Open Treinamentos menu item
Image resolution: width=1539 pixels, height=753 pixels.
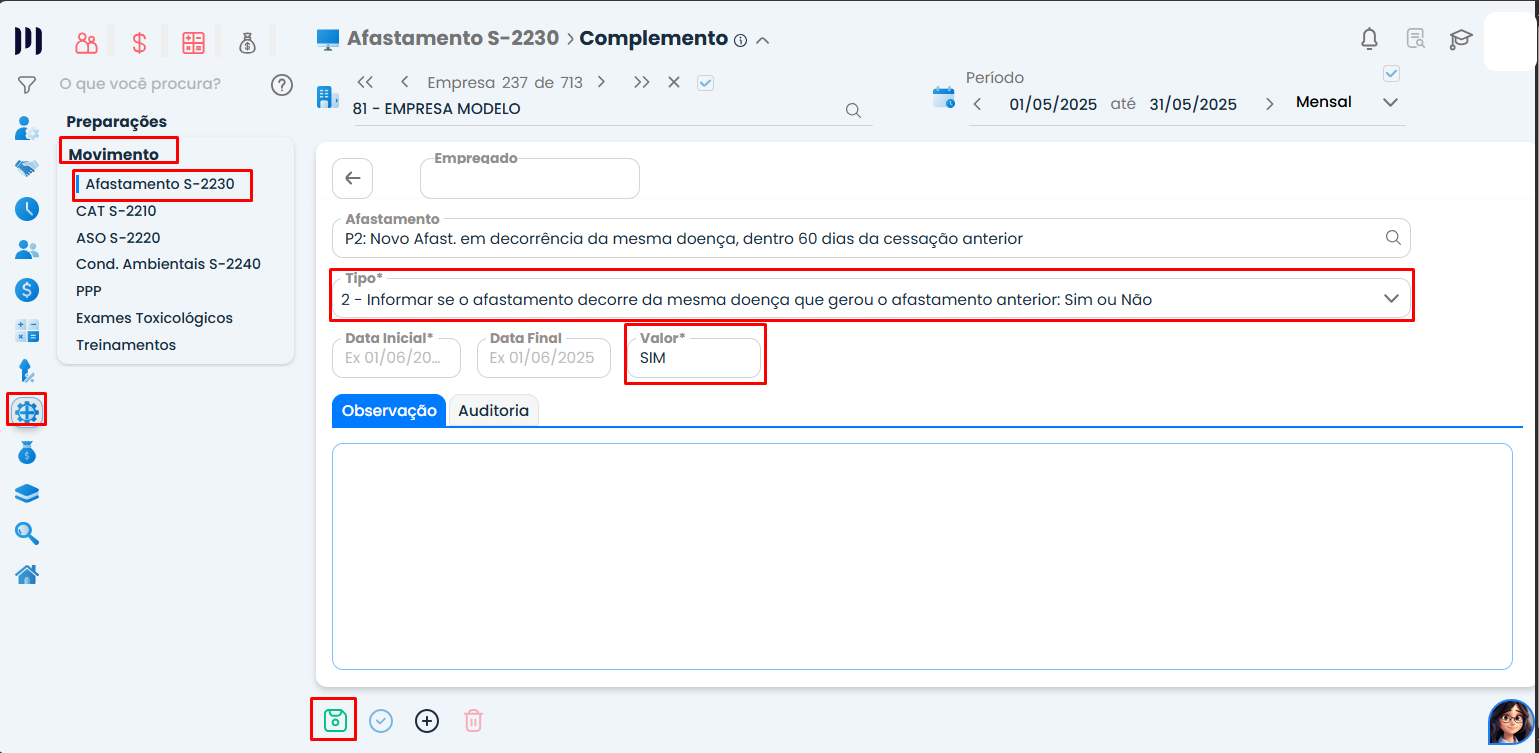126,345
